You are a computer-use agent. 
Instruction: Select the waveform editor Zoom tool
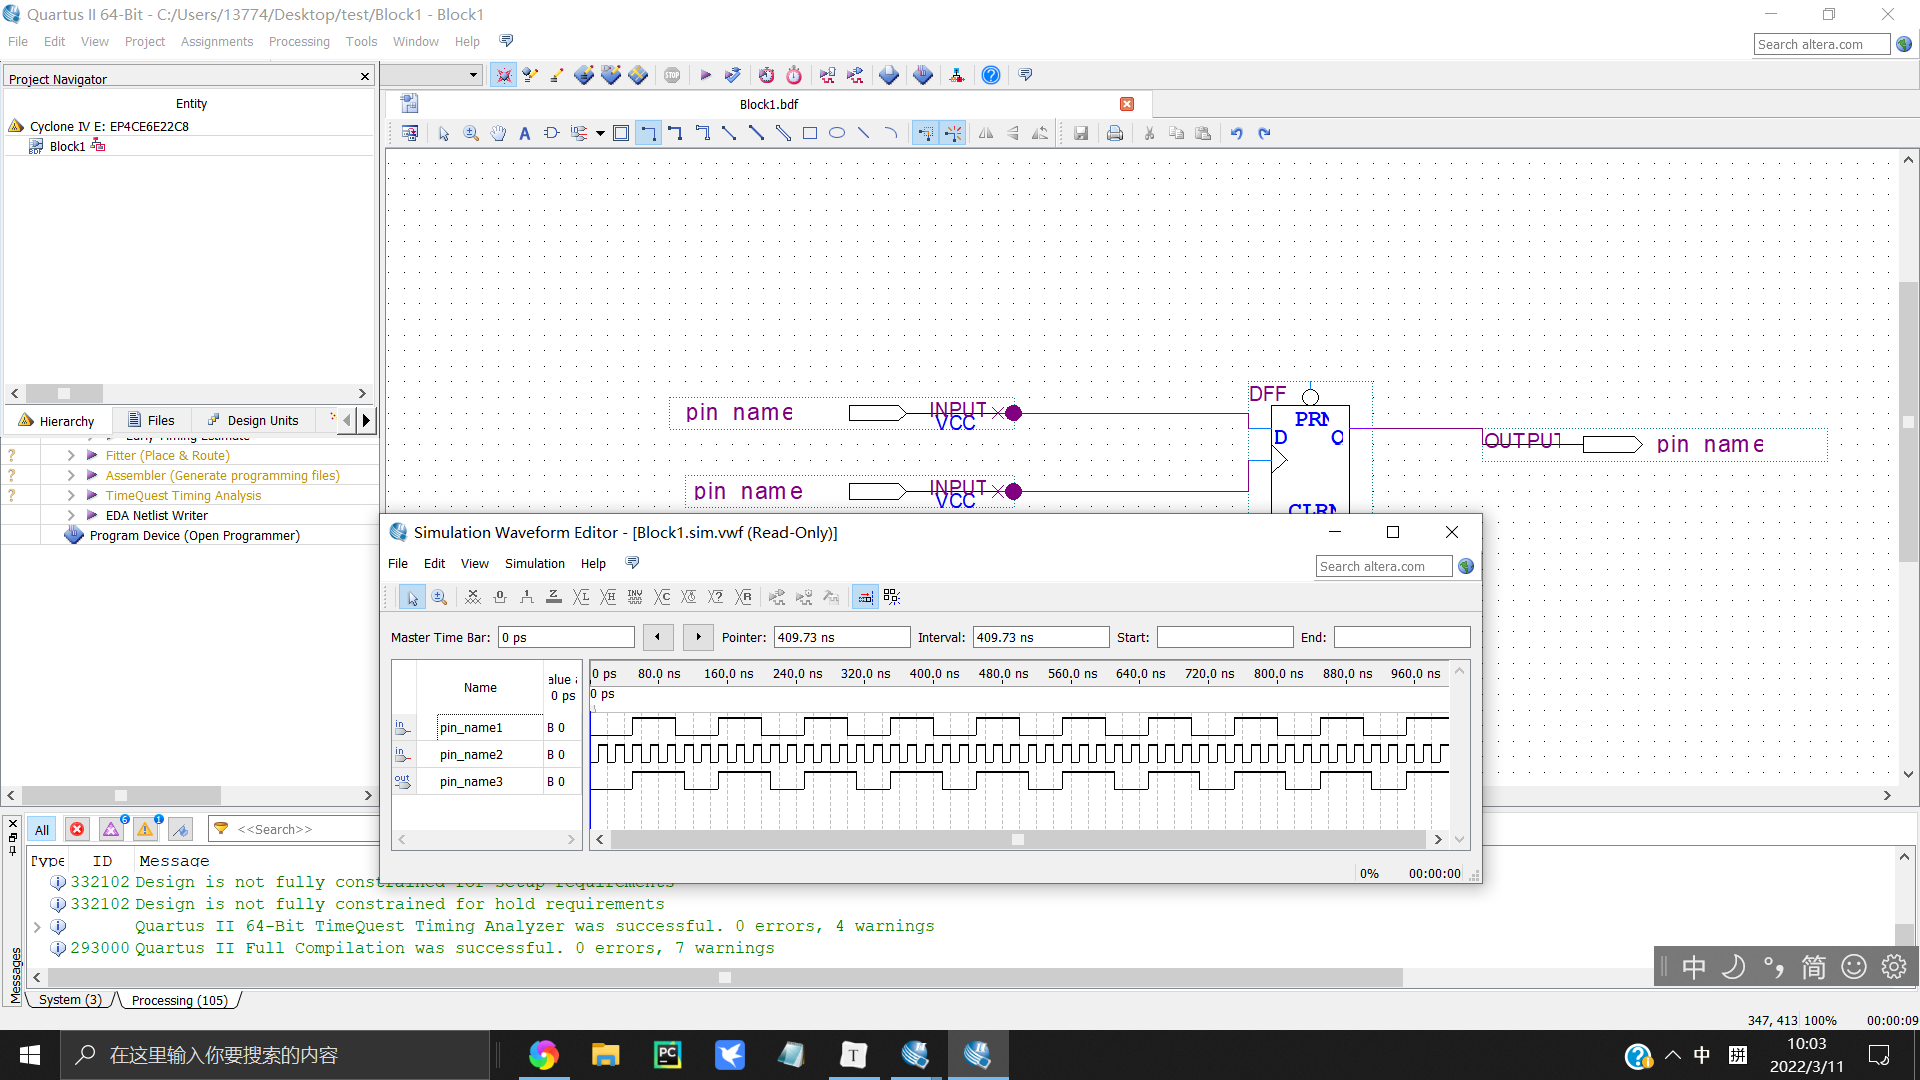pyautogui.click(x=439, y=597)
